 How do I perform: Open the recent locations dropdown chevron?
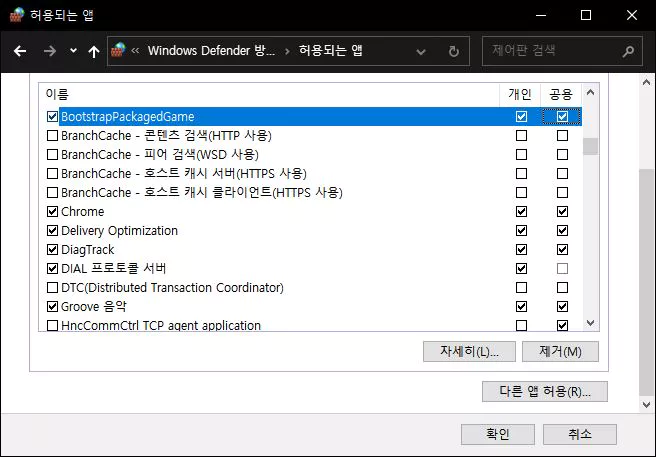[x=73, y=51]
